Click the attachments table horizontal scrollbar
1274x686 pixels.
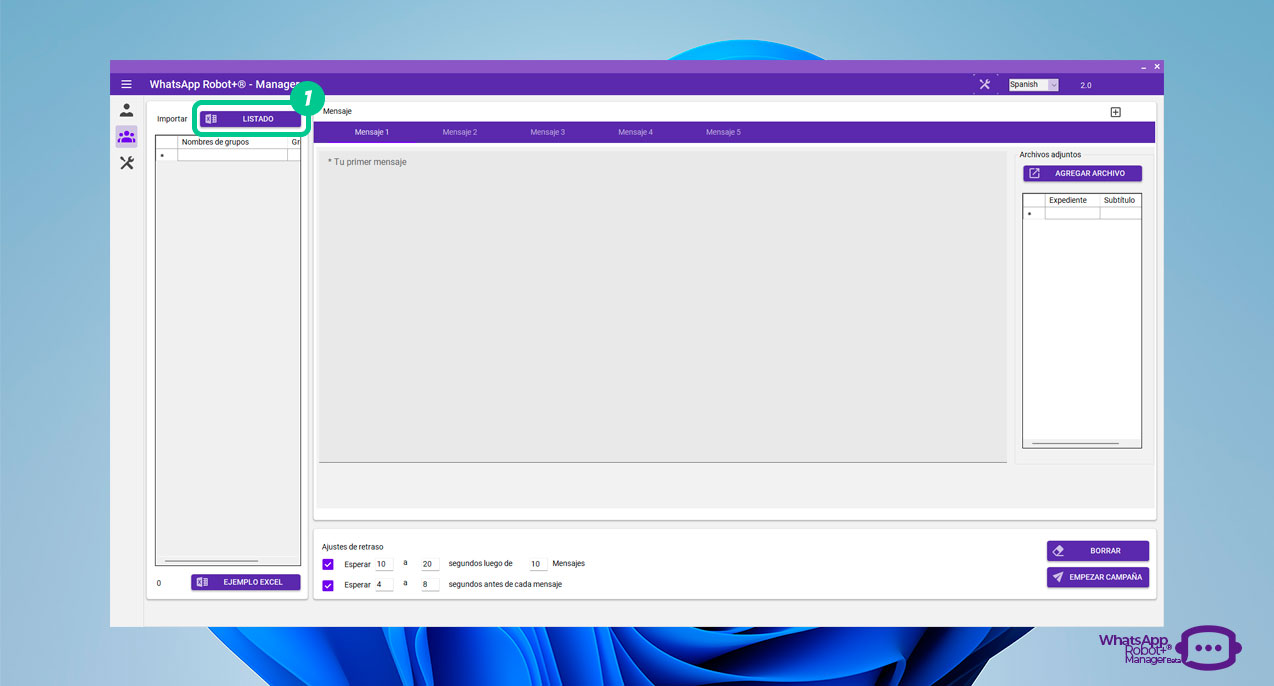1075,443
